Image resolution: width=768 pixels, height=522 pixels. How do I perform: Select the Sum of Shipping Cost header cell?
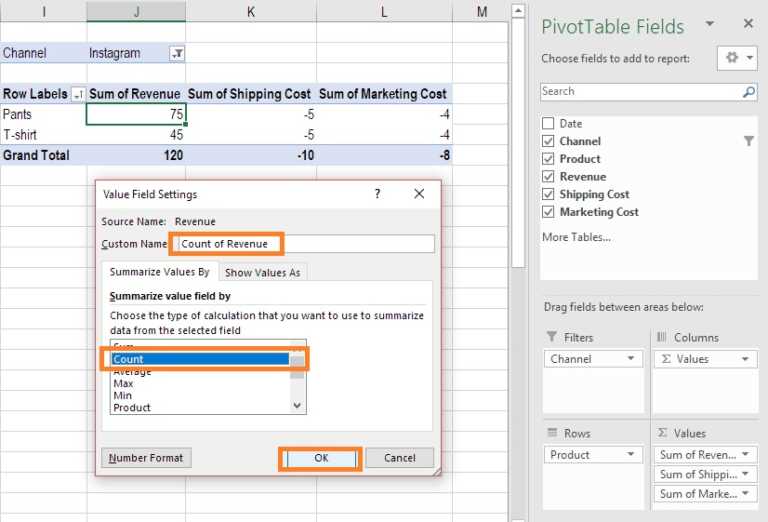251,94
